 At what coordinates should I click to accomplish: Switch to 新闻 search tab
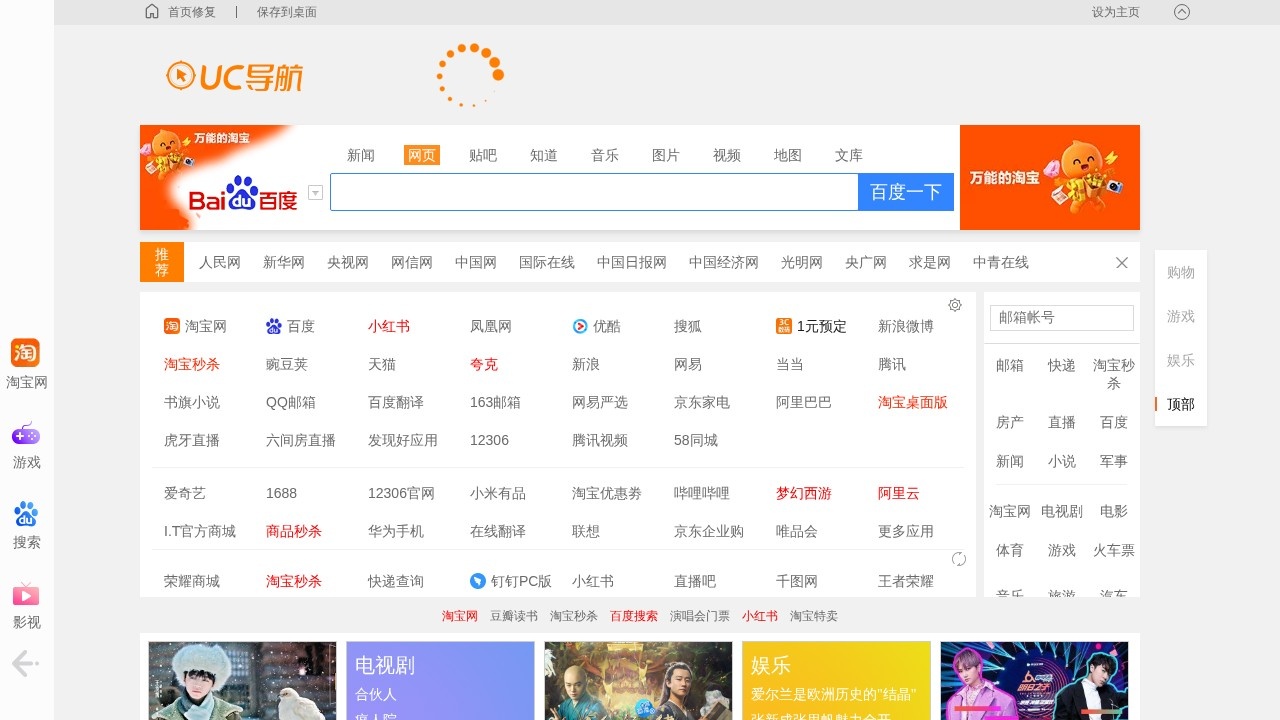pyautogui.click(x=361, y=155)
